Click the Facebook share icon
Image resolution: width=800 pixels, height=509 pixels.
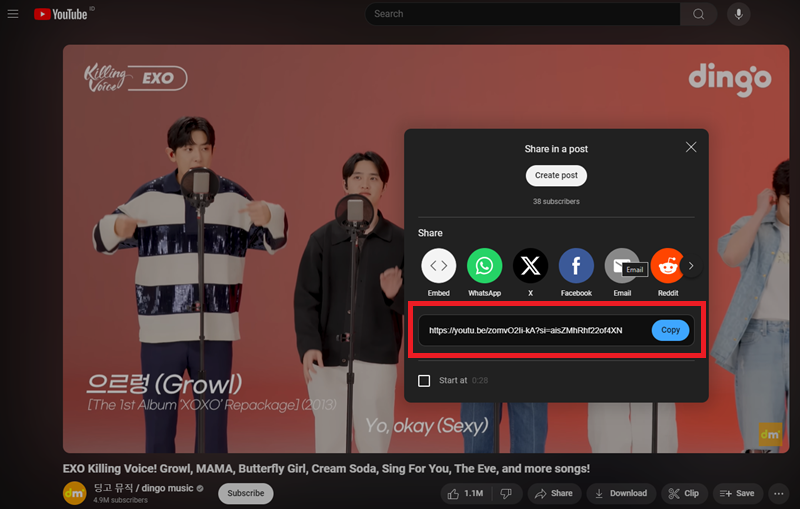[576, 266]
